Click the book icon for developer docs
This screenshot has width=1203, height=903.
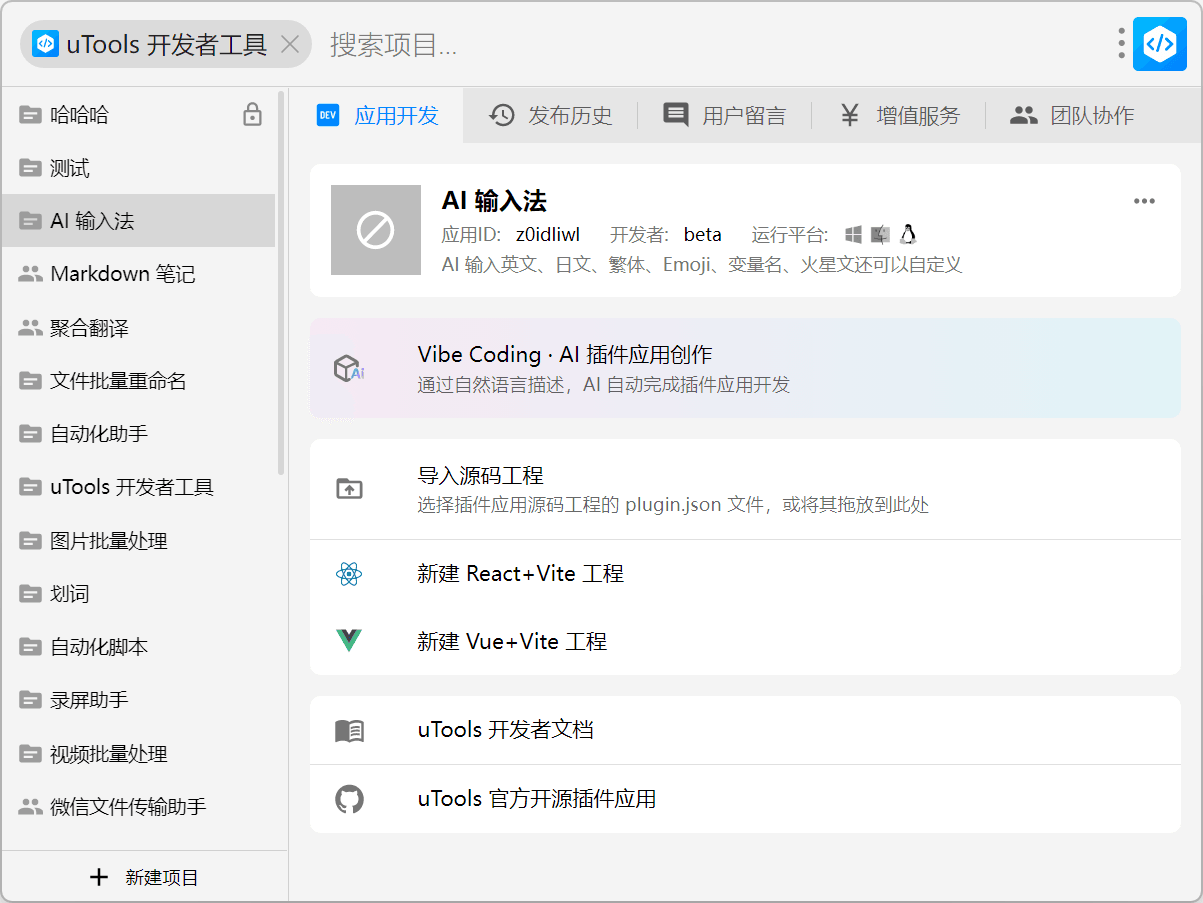pyautogui.click(x=349, y=731)
